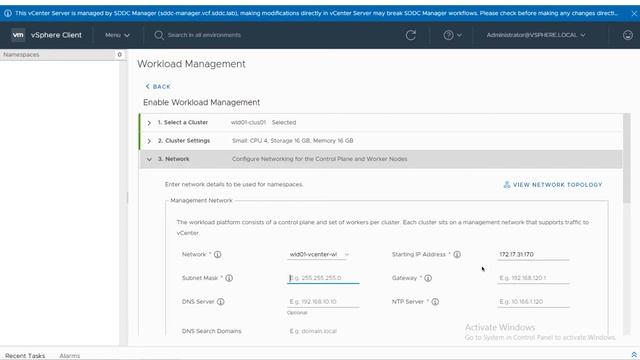This screenshot has height=360, width=640.
Task: Open the Menu dropdown
Action: tap(117, 35)
